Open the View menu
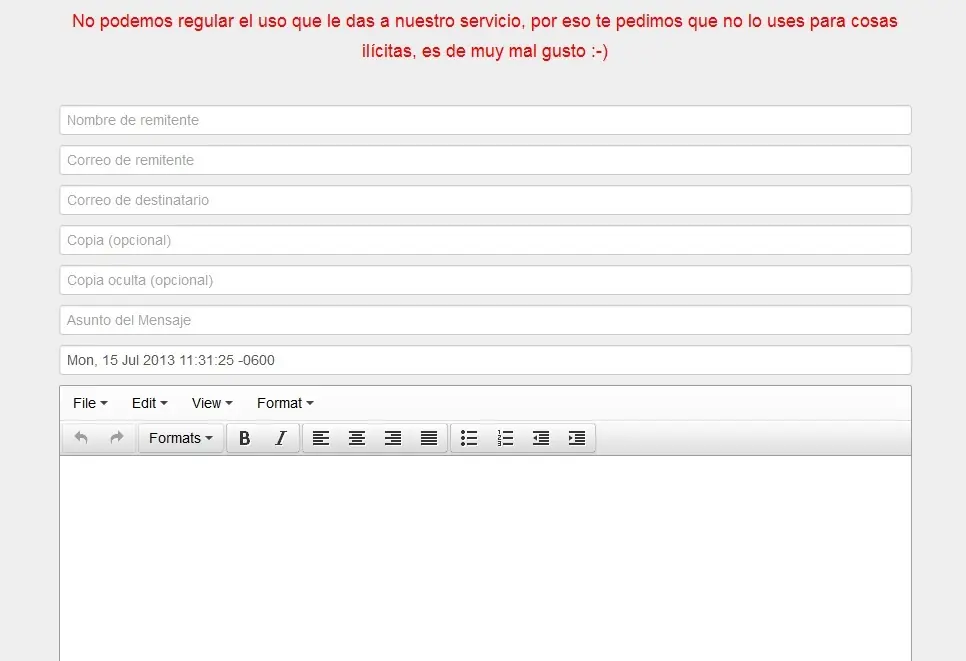Viewport: 966px width, 661px height. 212,403
